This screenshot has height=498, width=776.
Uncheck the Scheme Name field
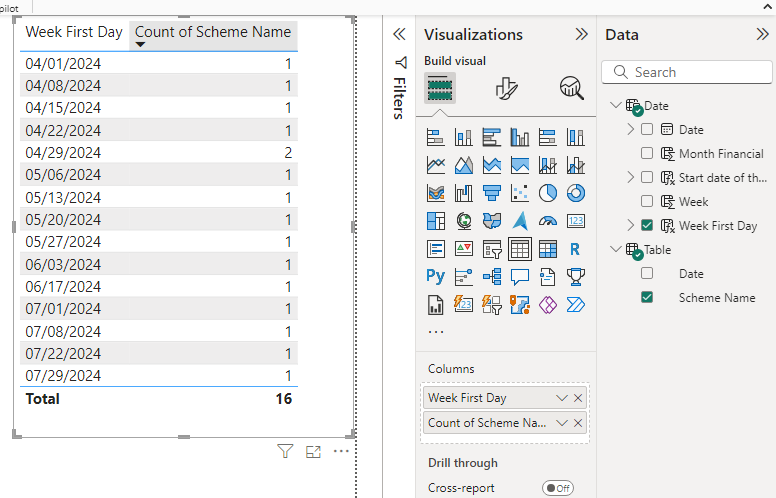tap(647, 297)
